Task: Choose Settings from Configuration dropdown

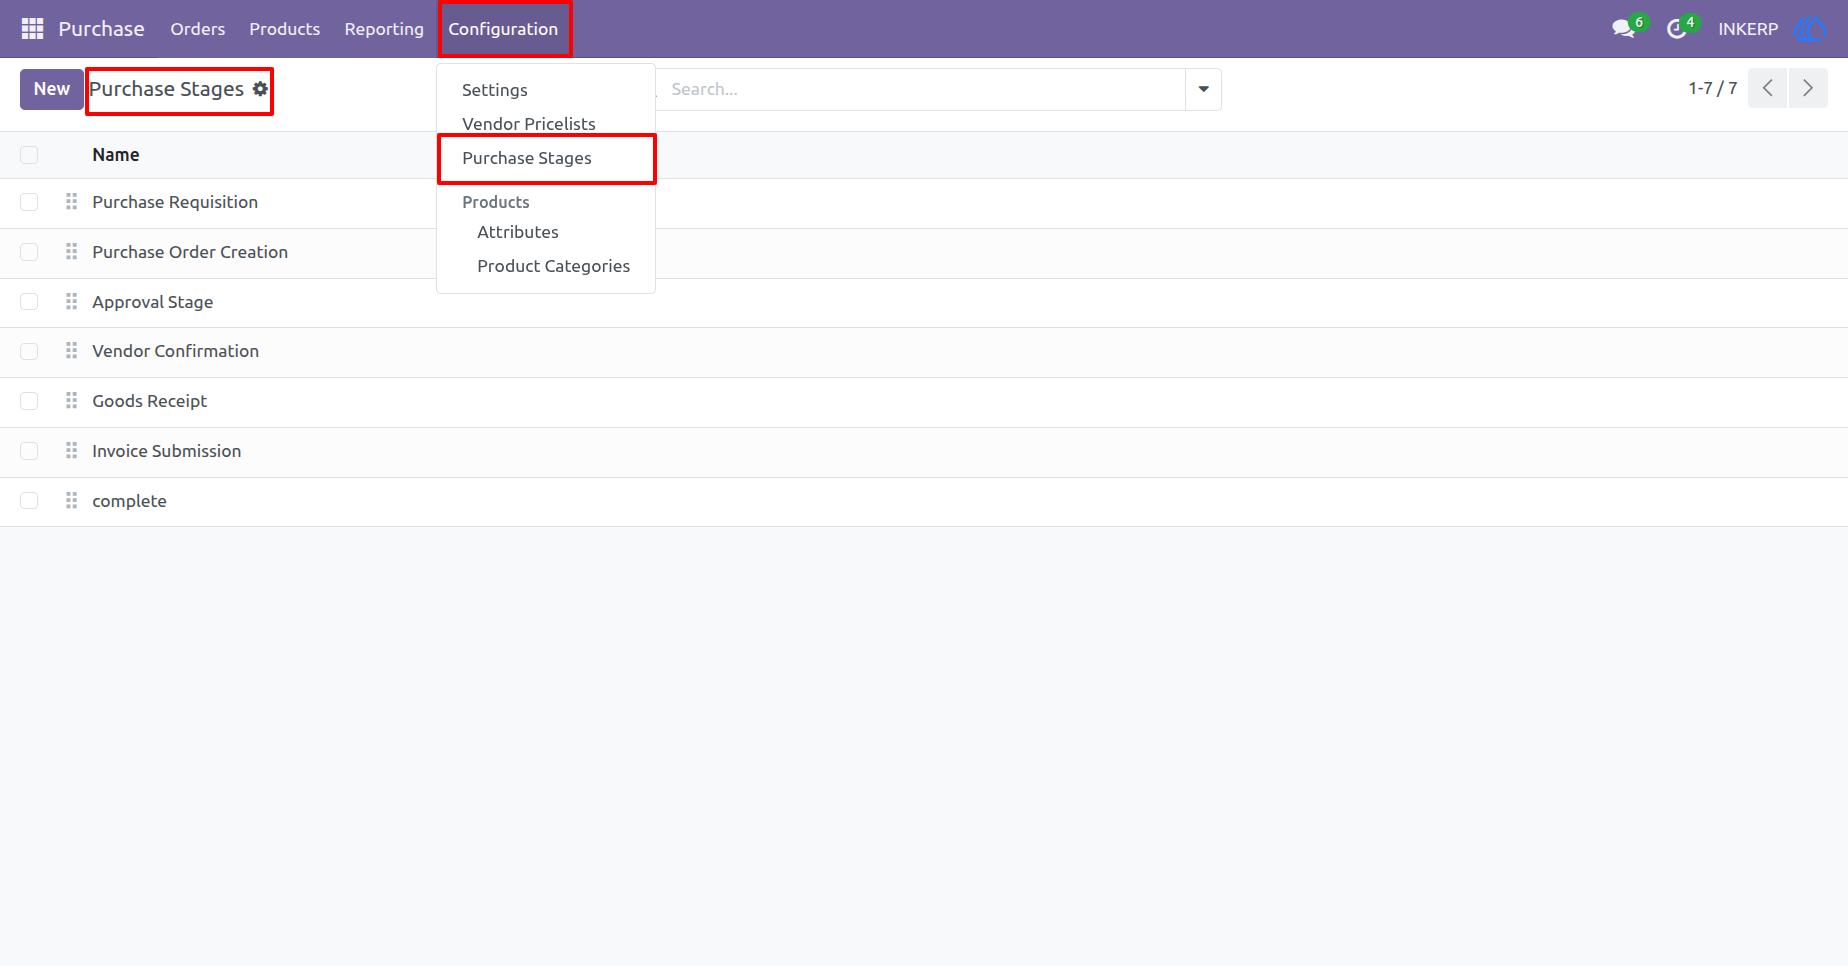Action: click(546, 90)
